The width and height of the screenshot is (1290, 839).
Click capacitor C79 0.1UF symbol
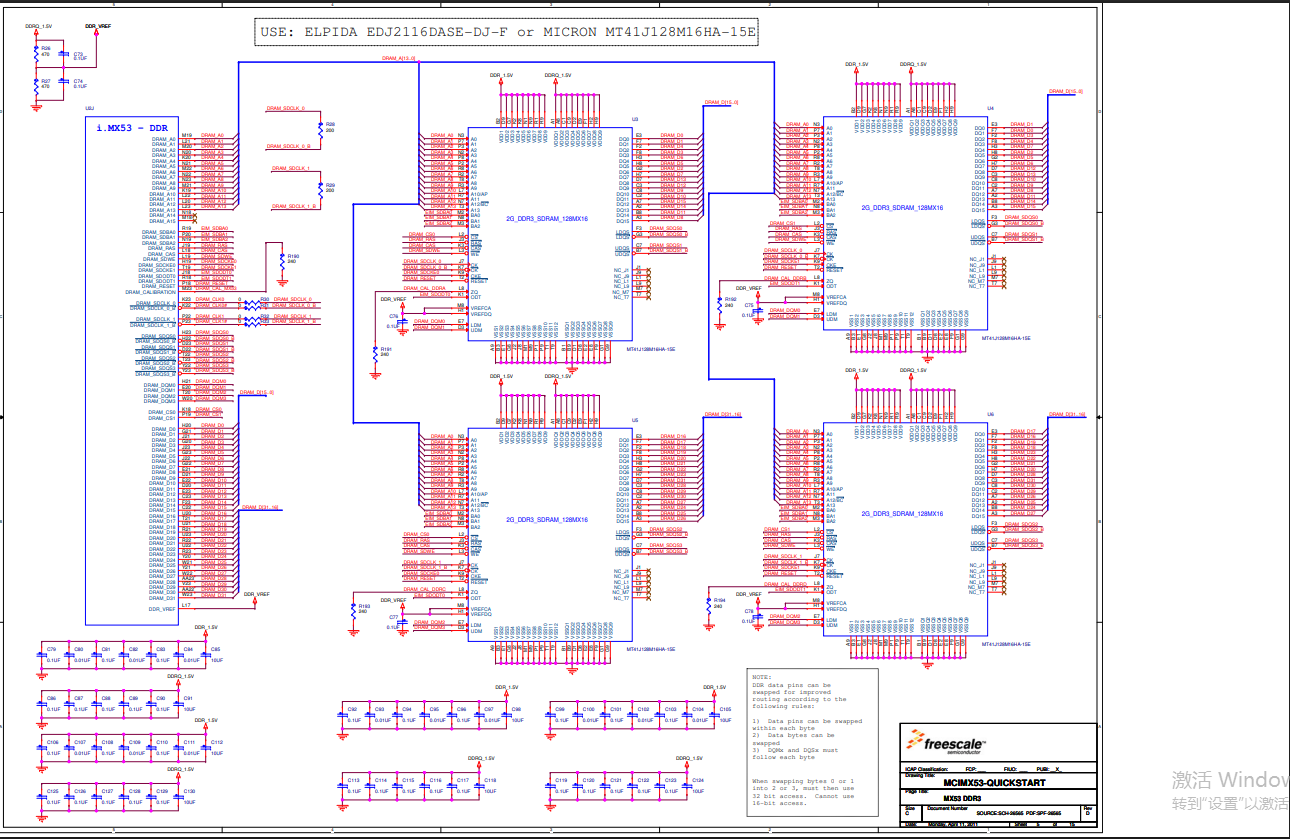(42, 655)
